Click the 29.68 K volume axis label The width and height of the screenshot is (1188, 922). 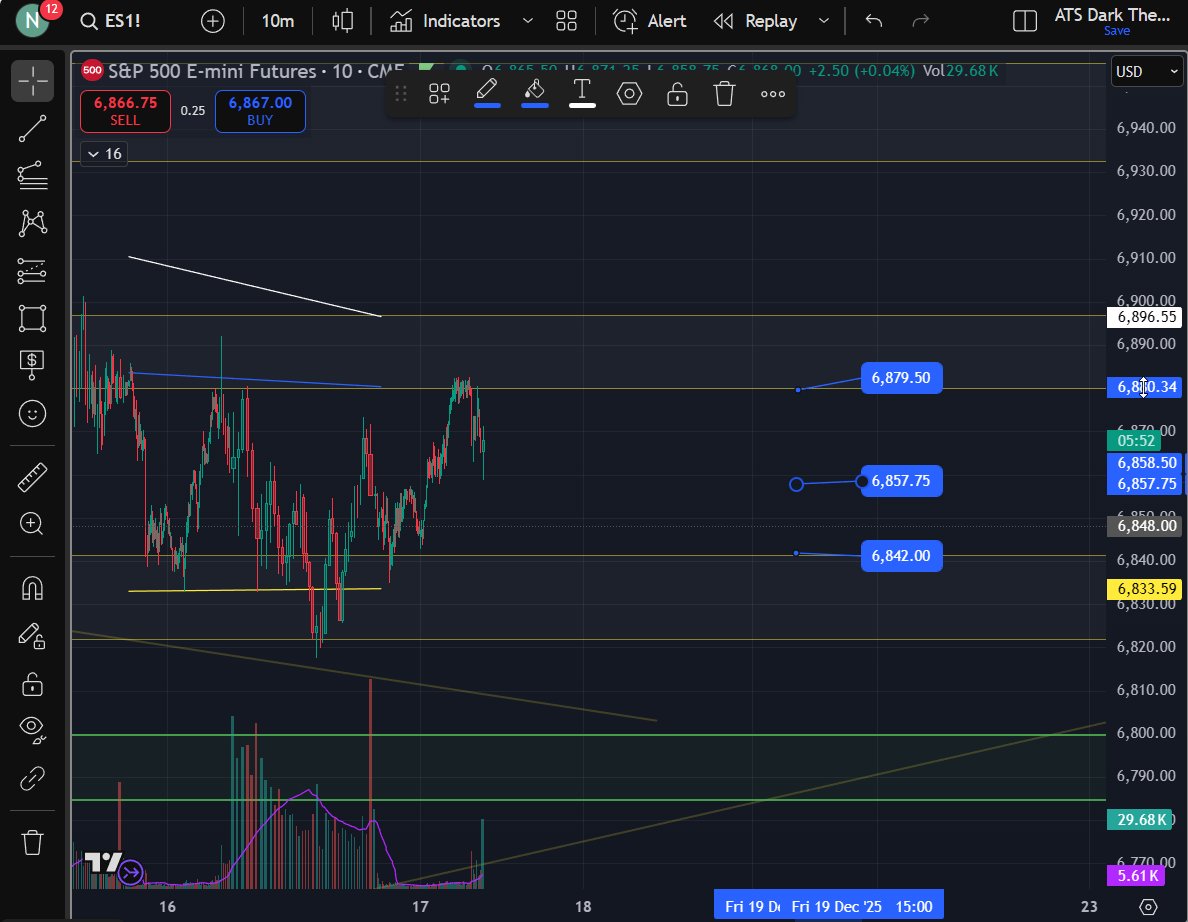pos(1140,820)
